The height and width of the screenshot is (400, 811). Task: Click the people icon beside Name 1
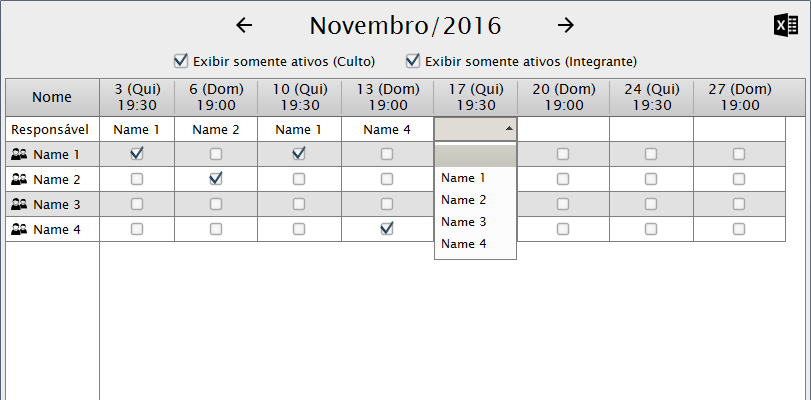coord(19,155)
